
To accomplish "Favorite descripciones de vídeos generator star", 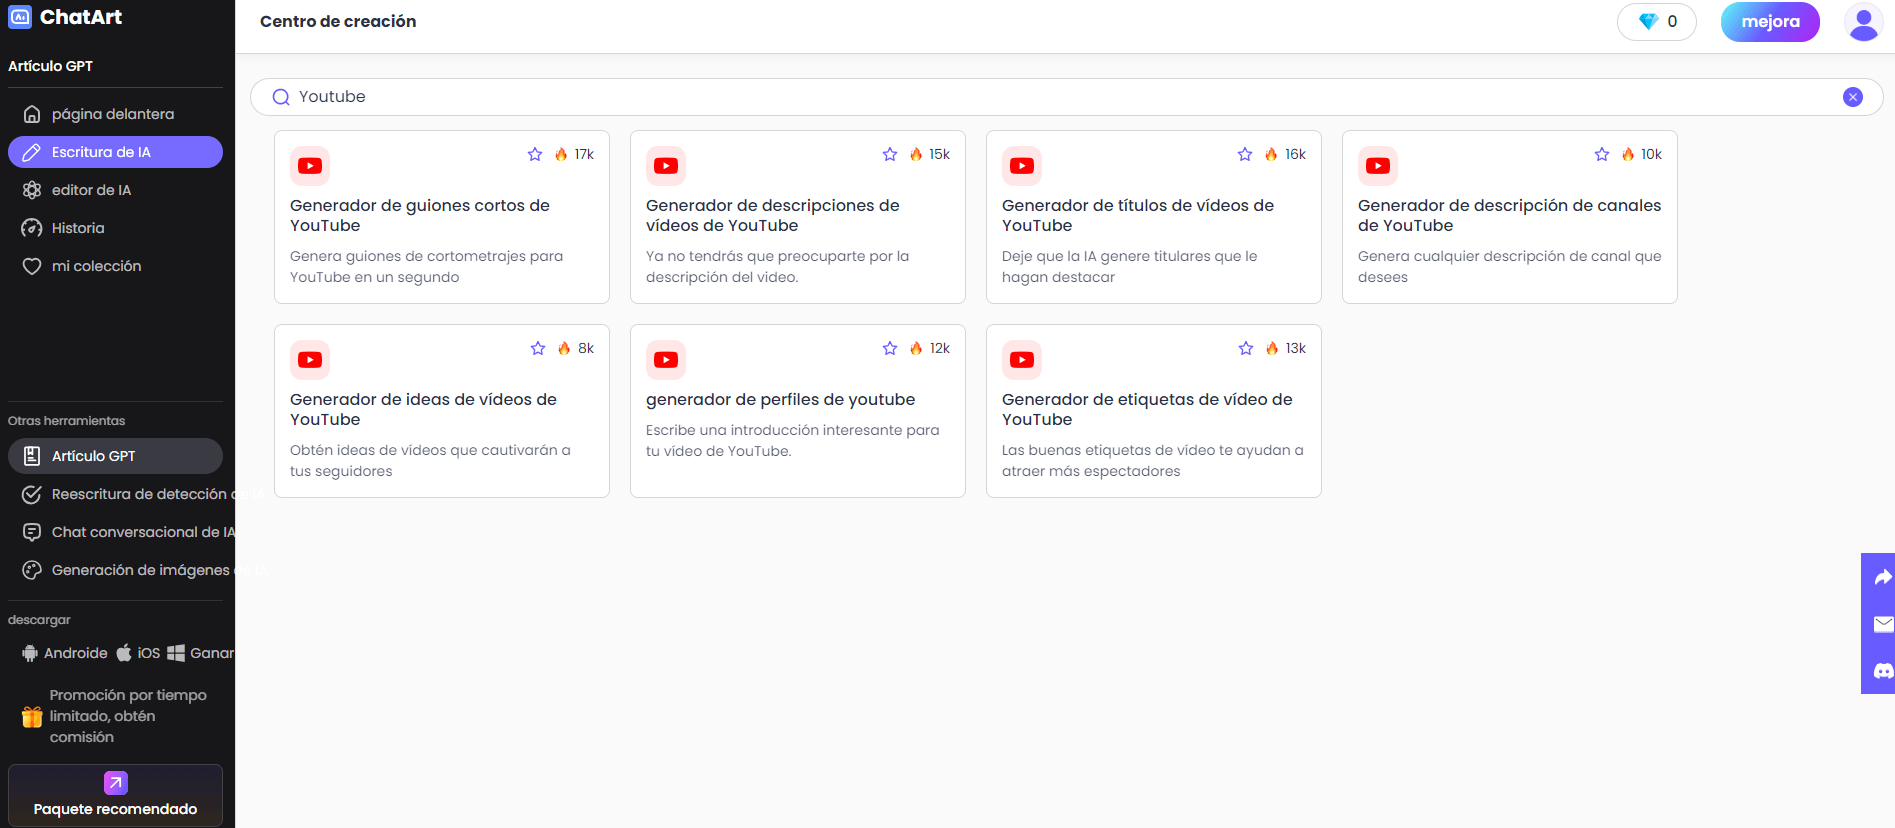I will 890,154.
